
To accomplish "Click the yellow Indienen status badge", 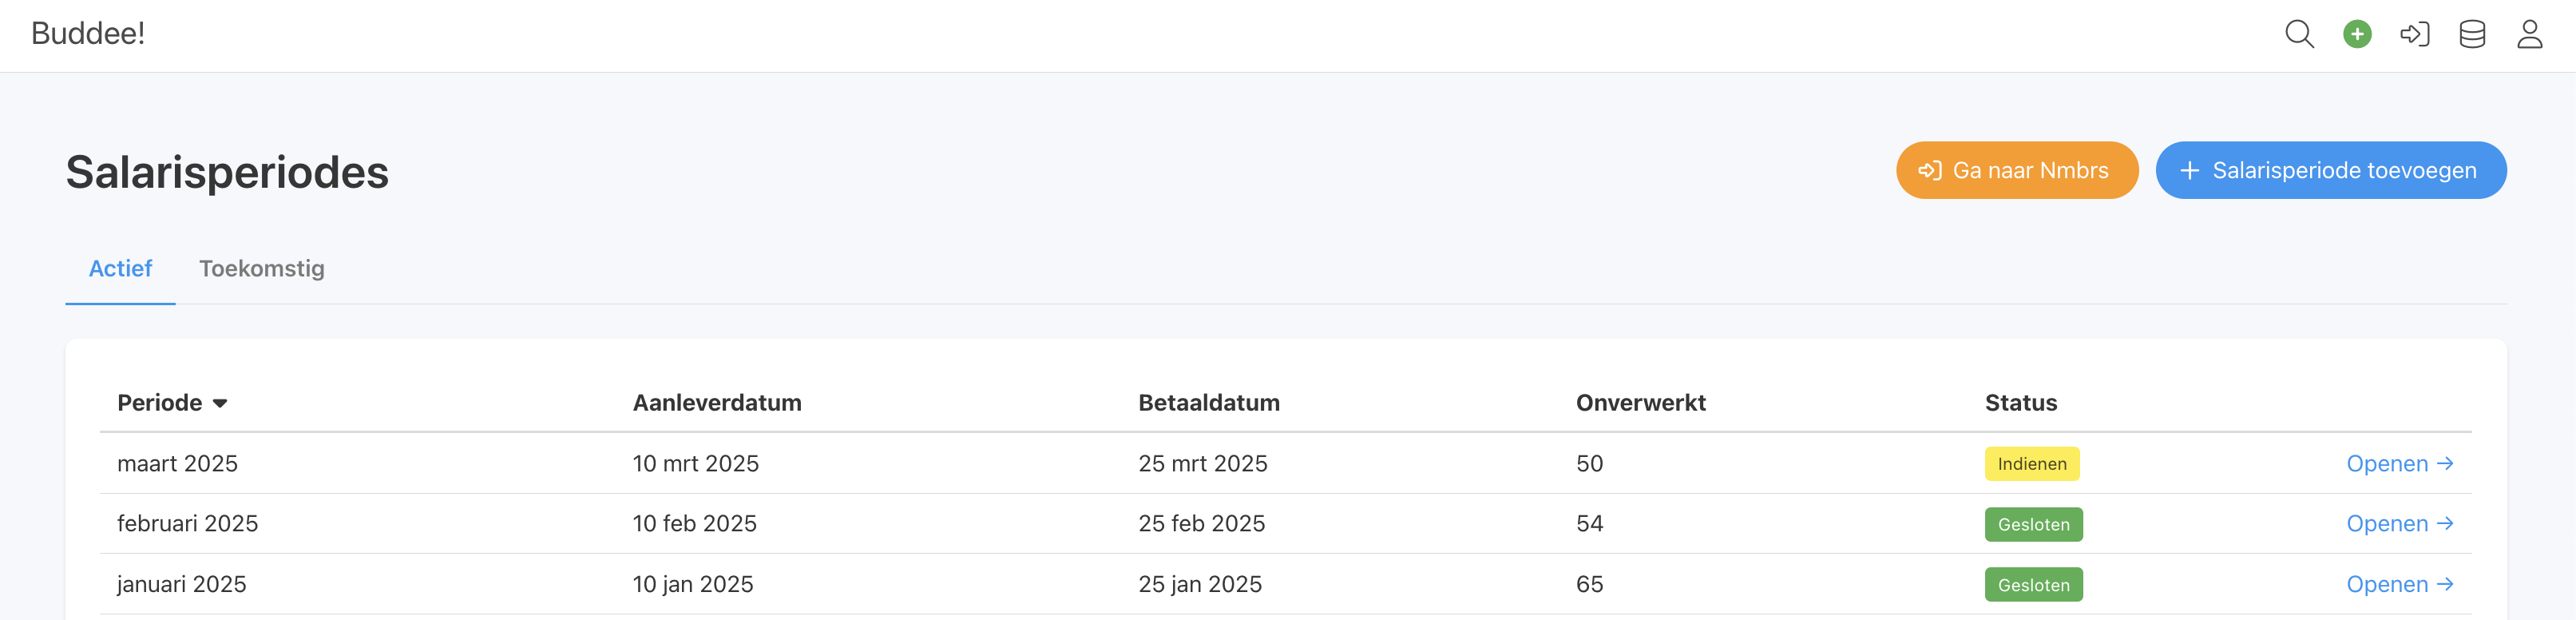I will (x=2031, y=464).
